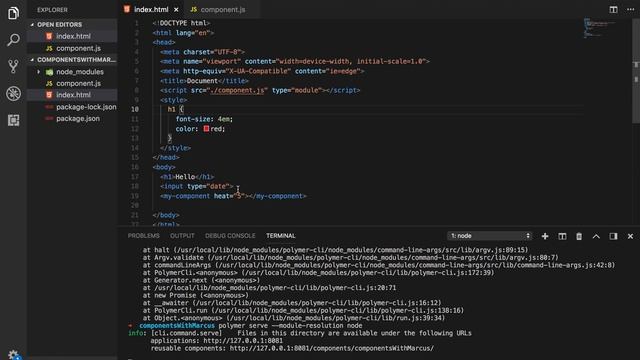
Task: Click the font-size: 4em declaration
Action: pyautogui.click(x=204, y=119)
